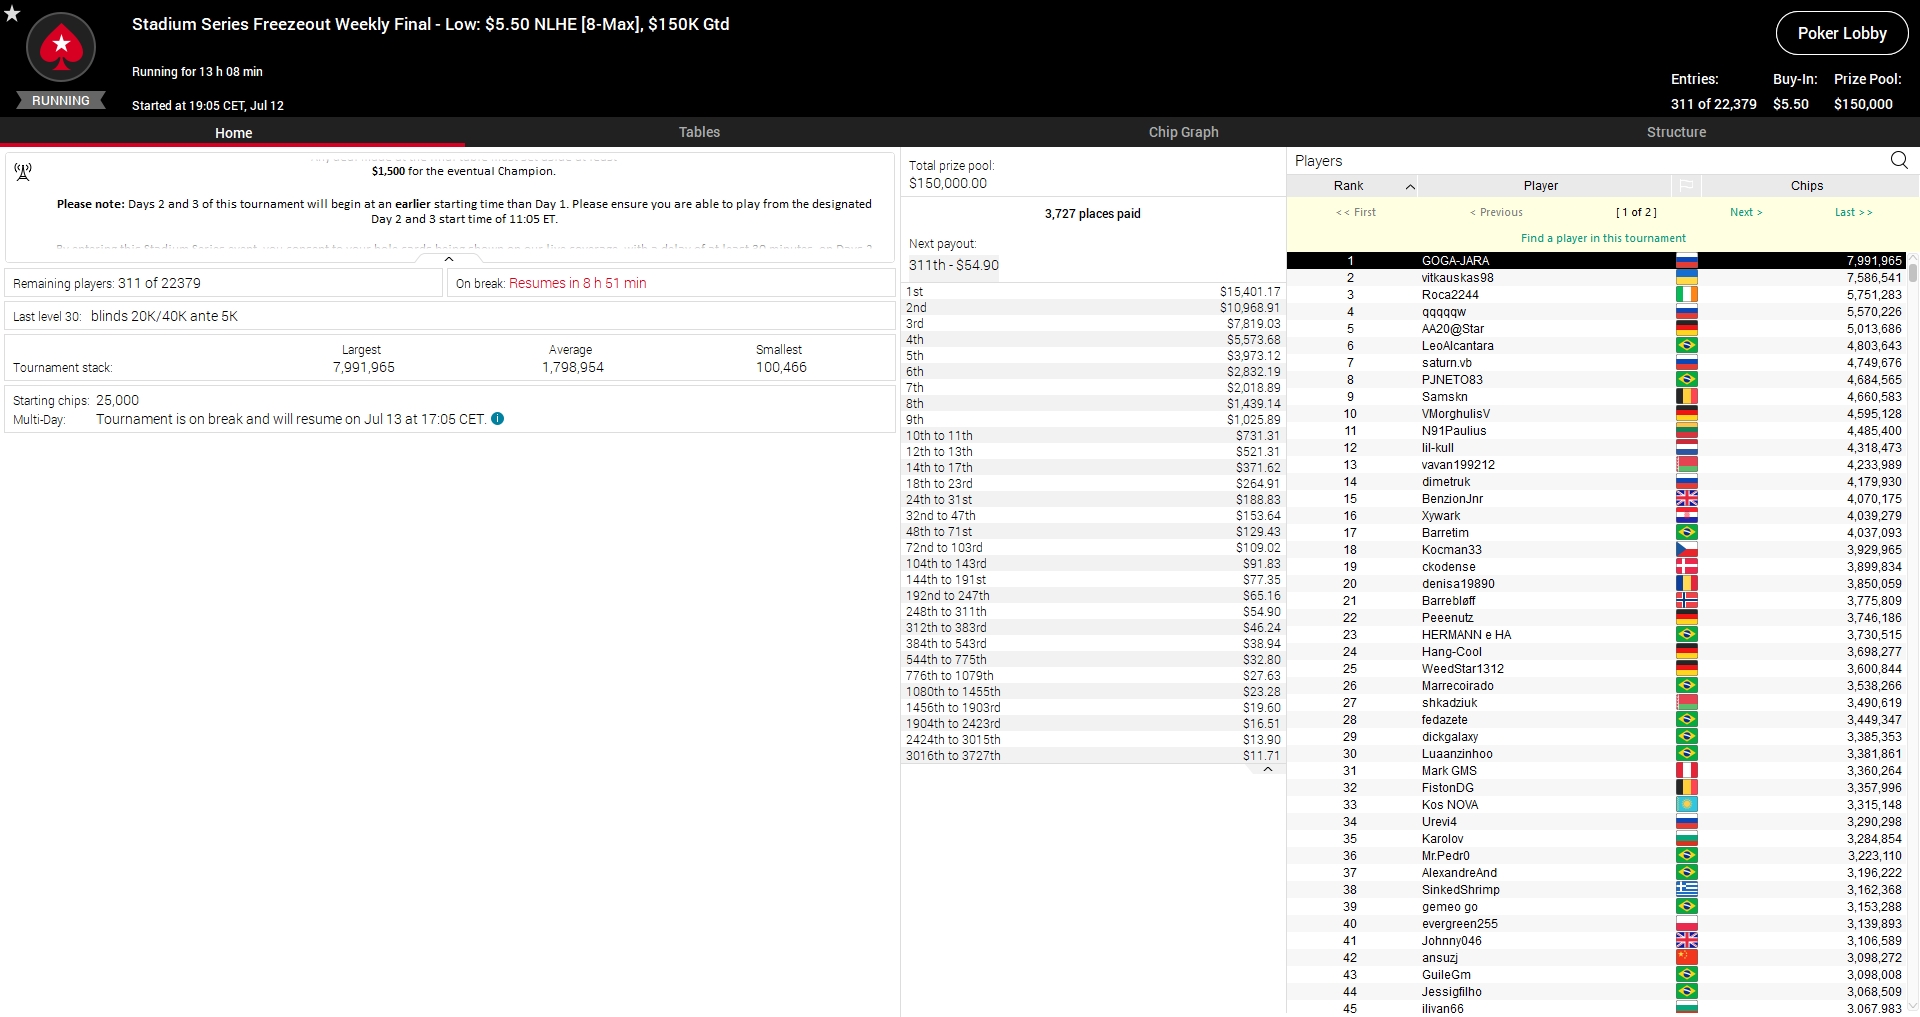Select player row VMorghulisV
This screenshot has height=1017, width=1920.
(x=1596, y=414)
